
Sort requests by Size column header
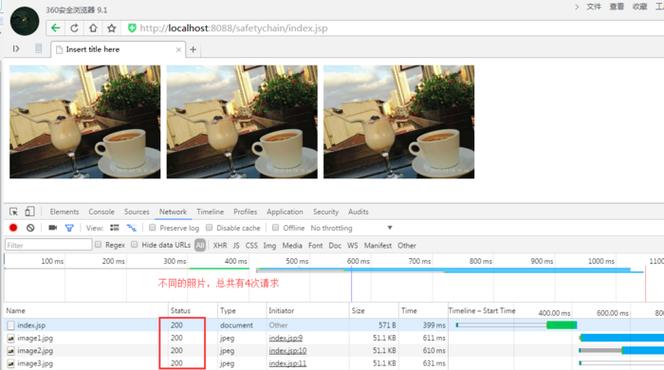point(358,311)
